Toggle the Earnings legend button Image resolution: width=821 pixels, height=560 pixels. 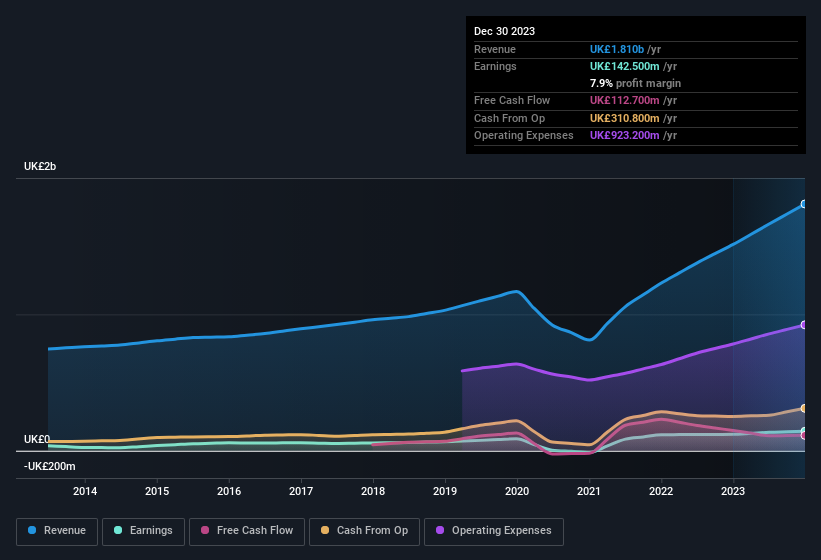(x=143, y=531)
